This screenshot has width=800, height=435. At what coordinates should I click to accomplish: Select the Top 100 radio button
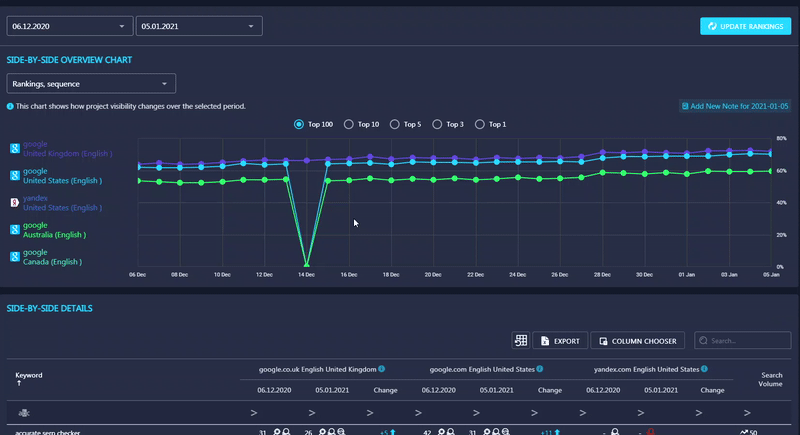299,124
